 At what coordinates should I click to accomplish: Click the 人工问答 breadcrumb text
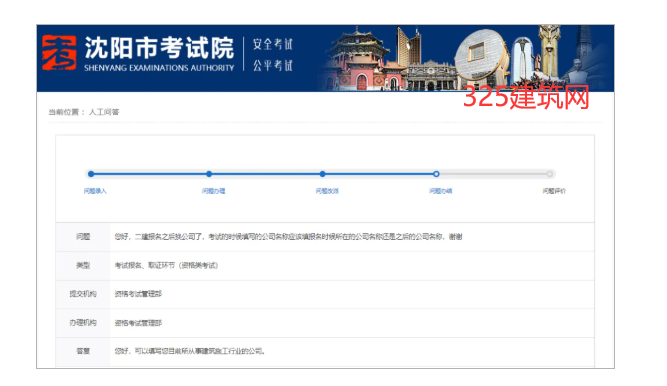pyautogui.click(x=104, y=112)
